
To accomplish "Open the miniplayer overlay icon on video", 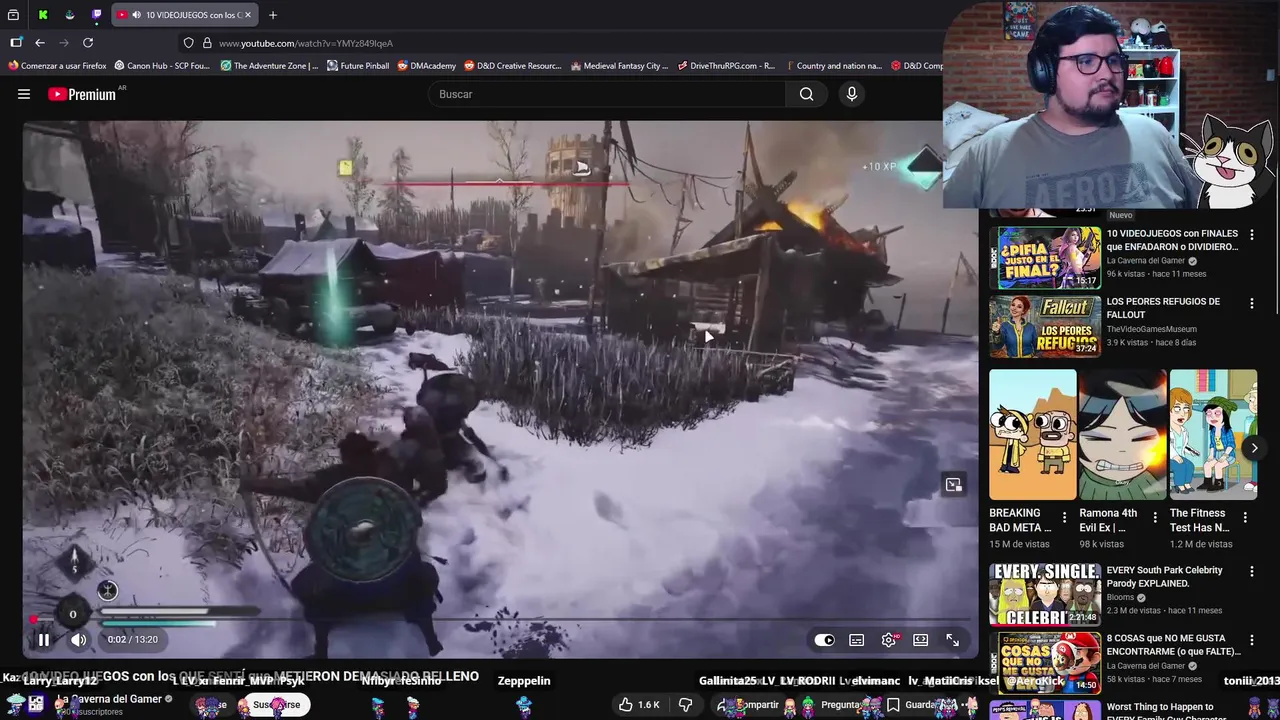I will [x=954, y=485].
